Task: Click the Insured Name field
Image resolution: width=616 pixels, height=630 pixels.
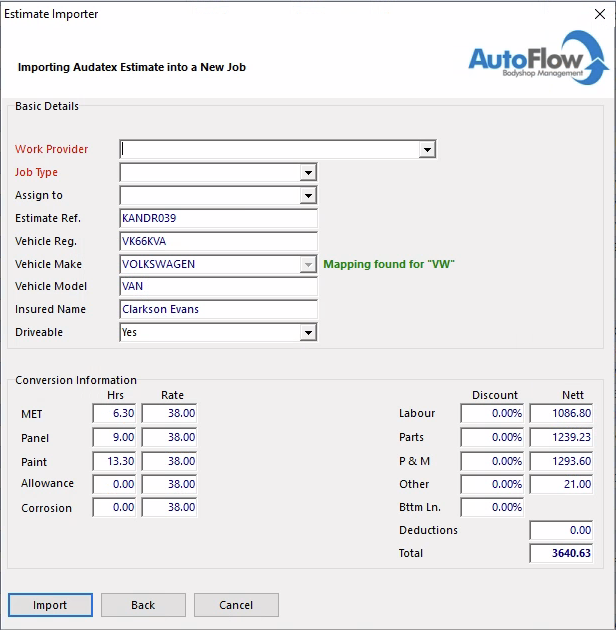Action: [x=218, y=310]
